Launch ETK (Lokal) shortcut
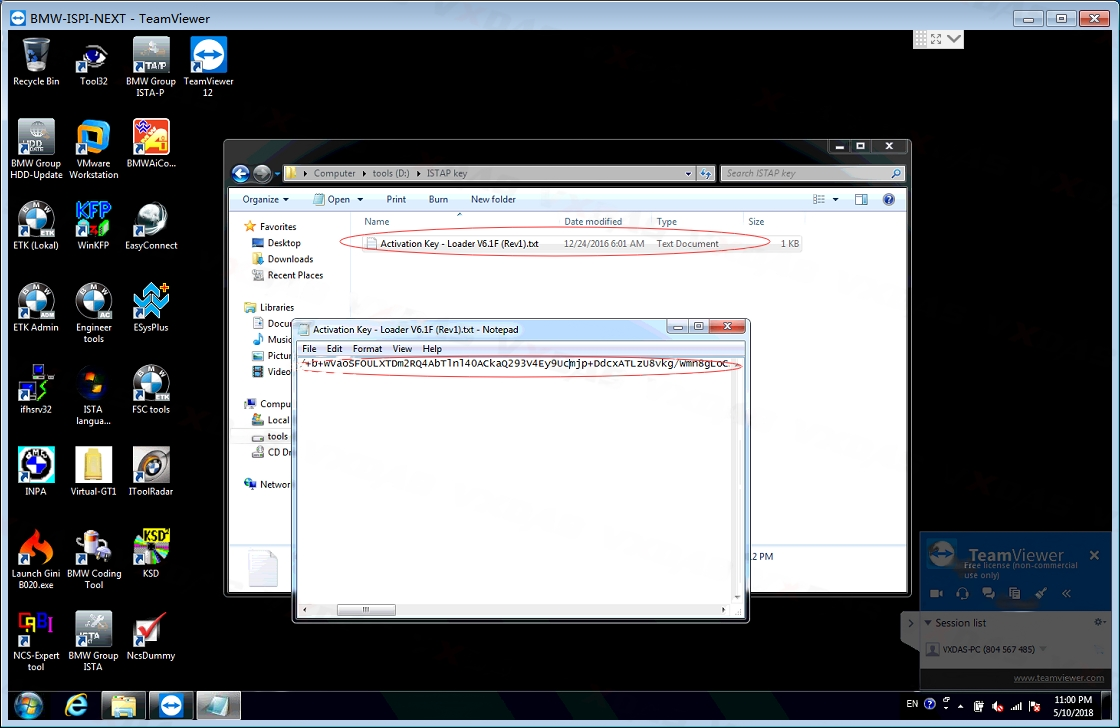 (36, 226)
